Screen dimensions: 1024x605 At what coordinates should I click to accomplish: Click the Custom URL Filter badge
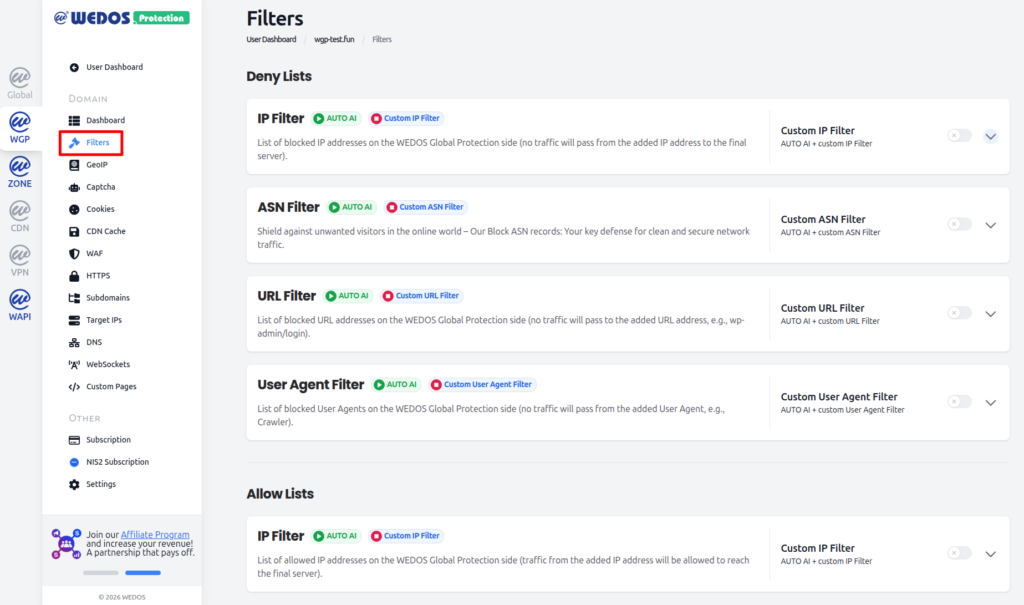coord(422,296)
